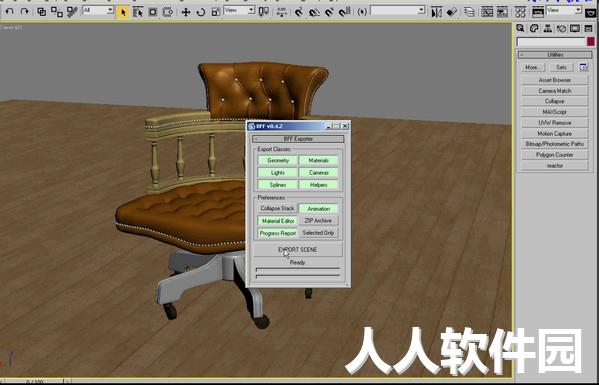Click the Rectangular Selection Region icon
Screen dimensions: 599x385
coord(153,12)
